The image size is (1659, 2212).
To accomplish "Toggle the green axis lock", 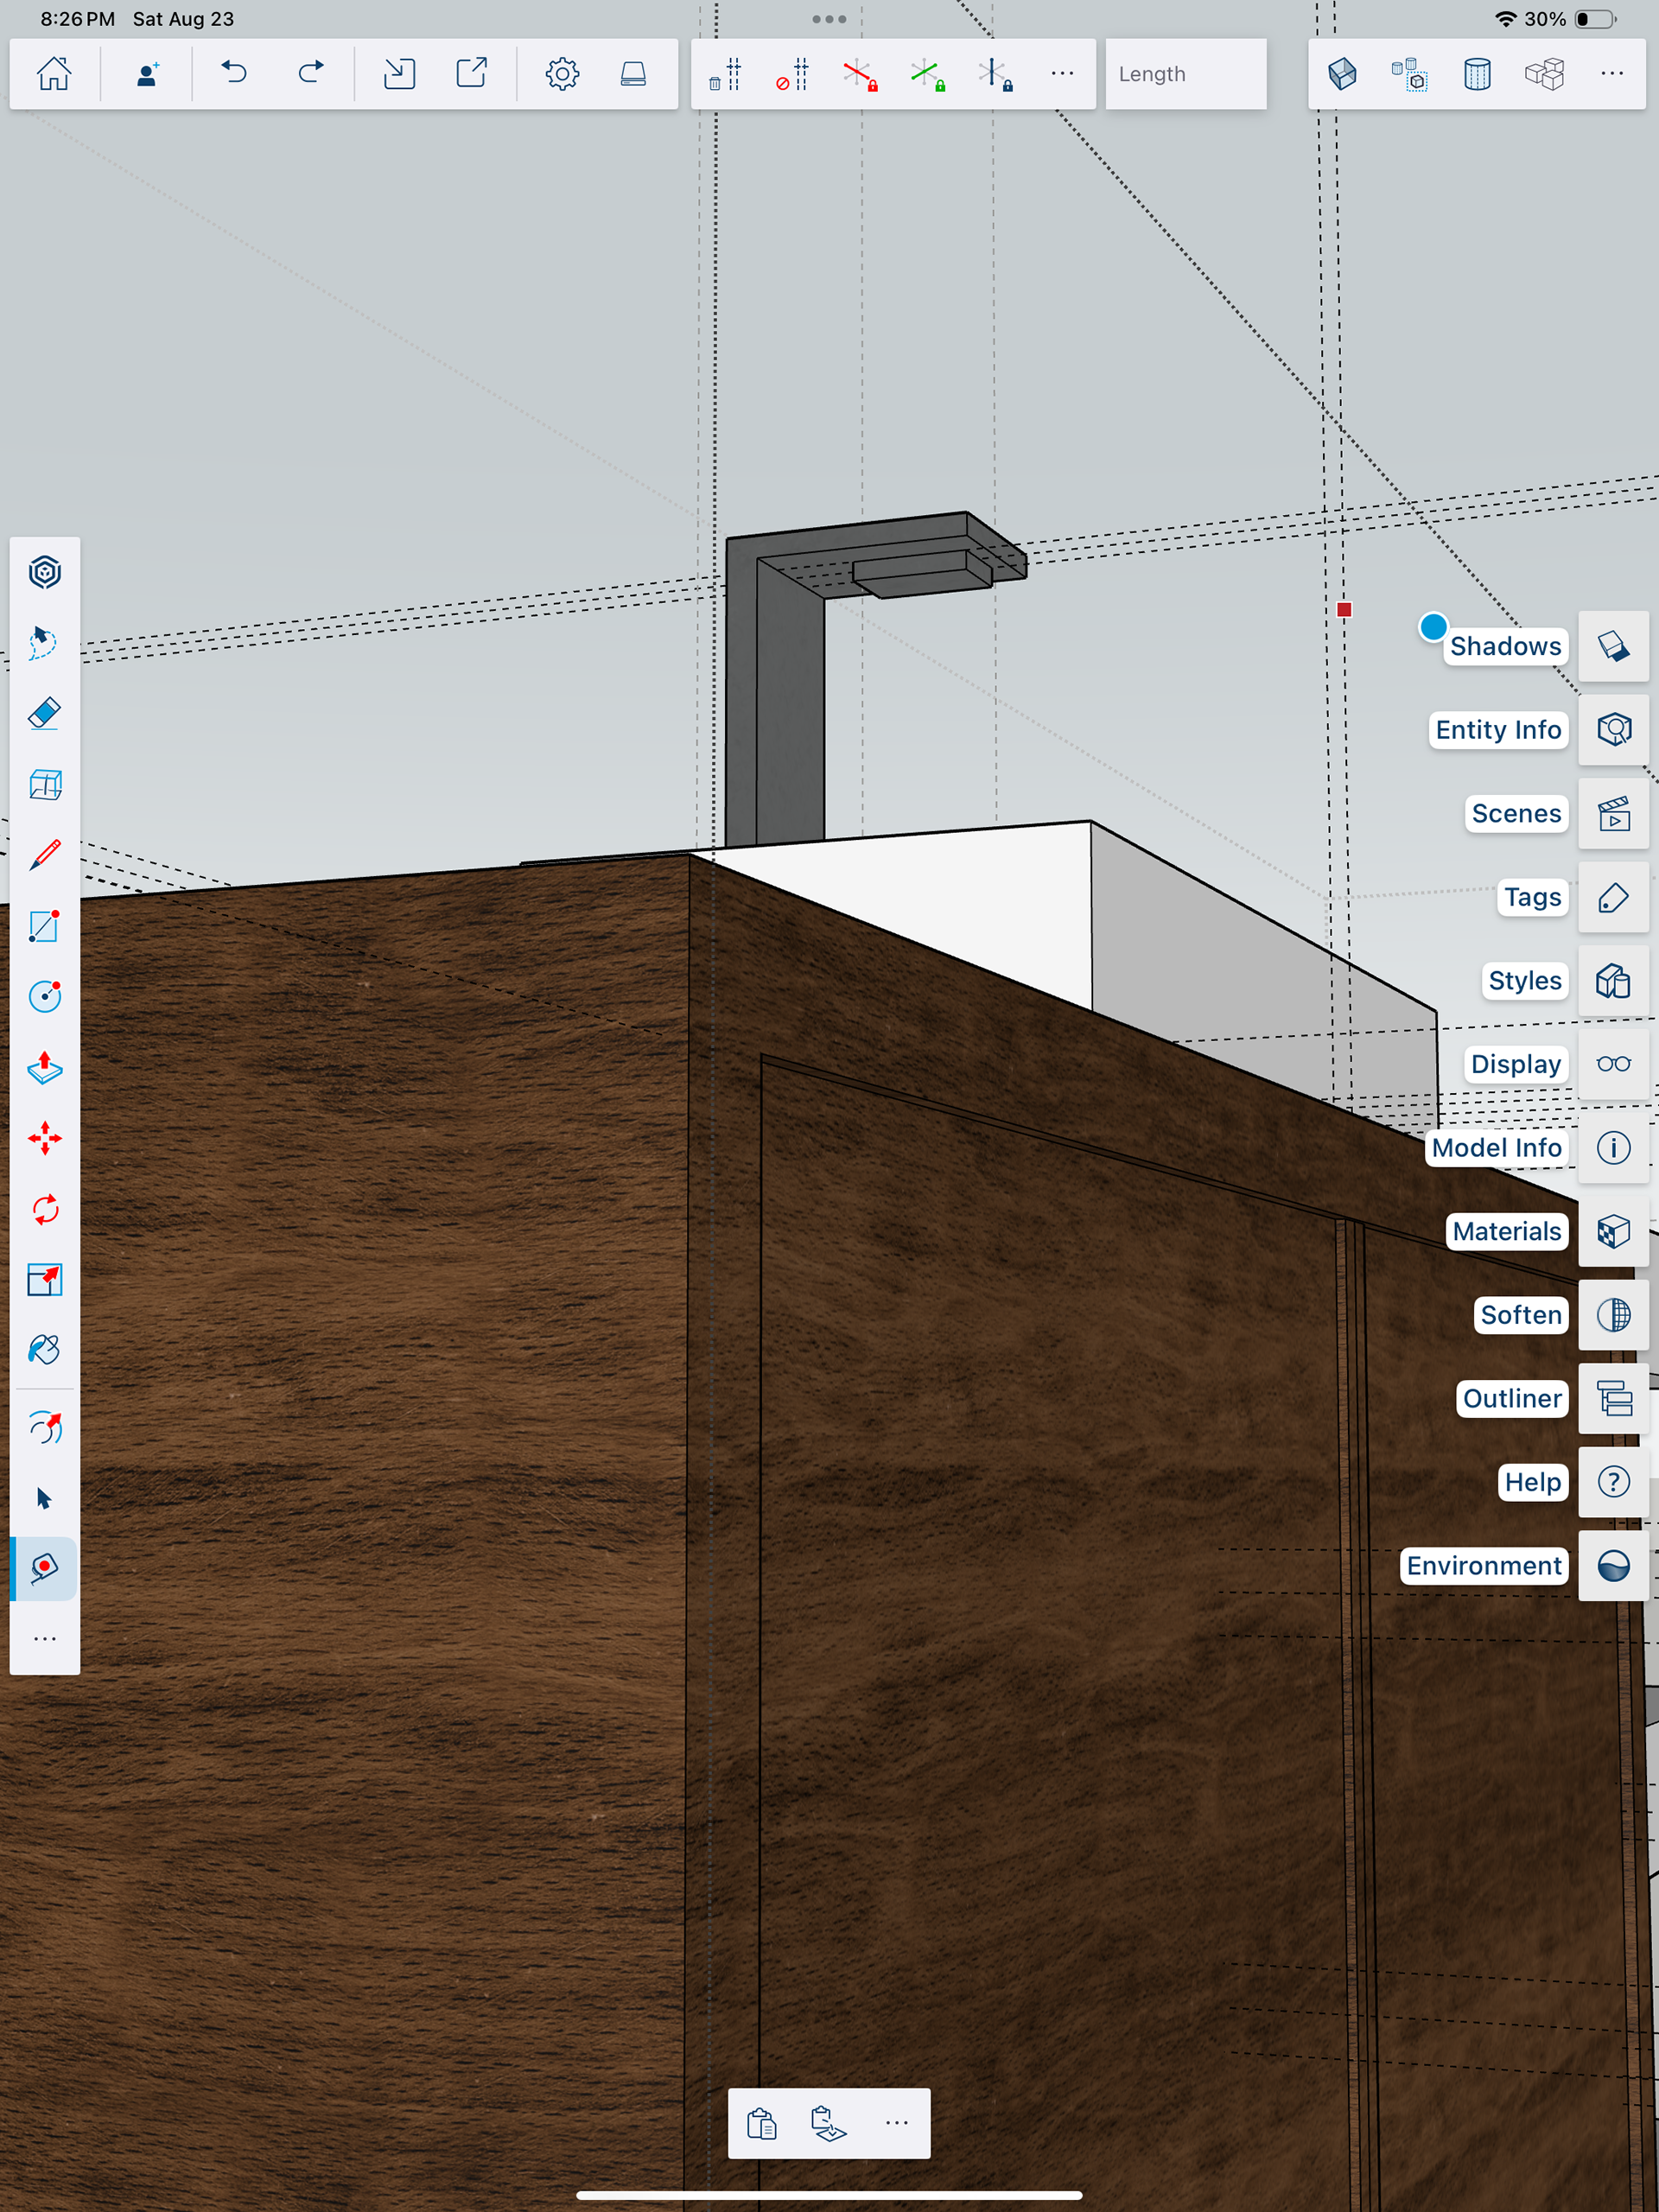I will (x=927, y=74).
